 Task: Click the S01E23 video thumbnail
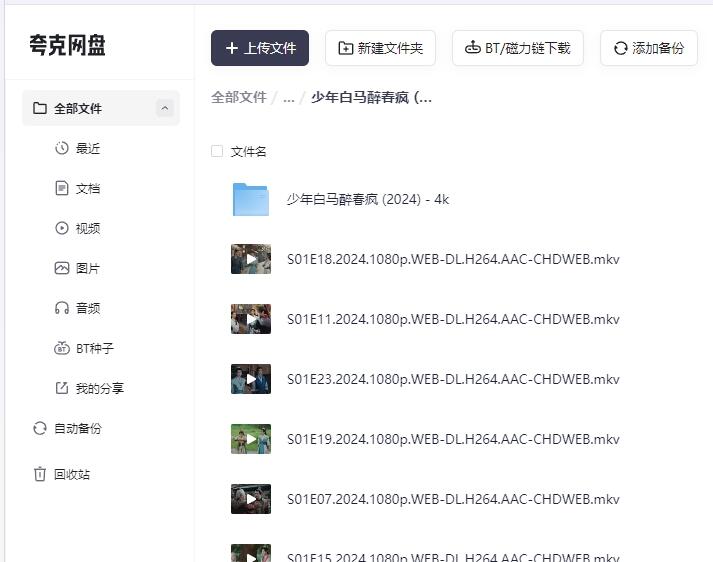click(251, 379)
